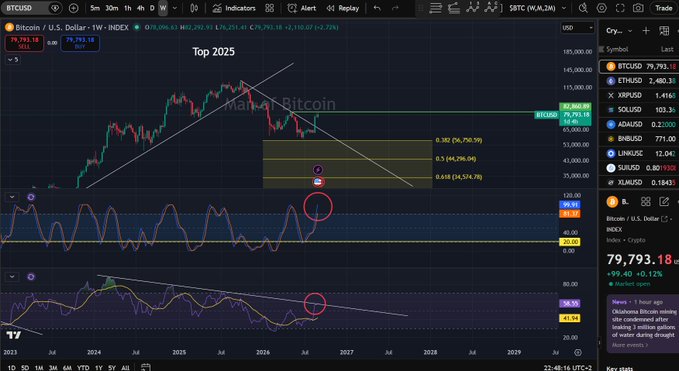This screenshot has width=679, height=371.
Task: Add a symbol with plus-circle icon
Action: tap(74, 8)
